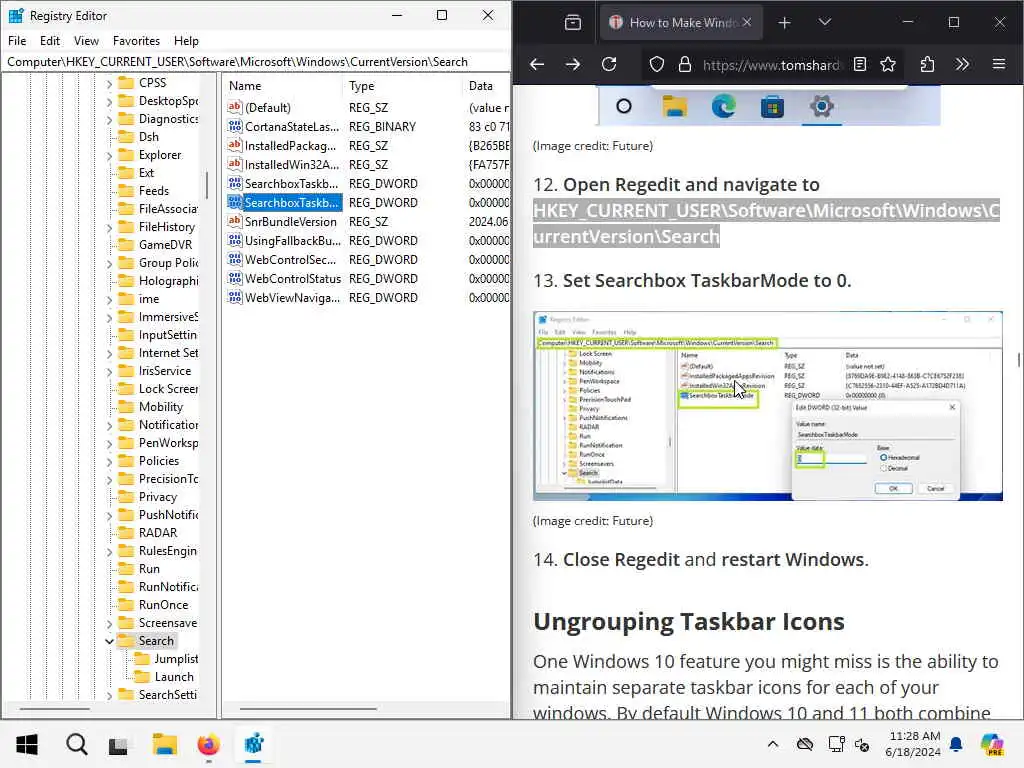Viewport: 1024px width, 768px height.
Task: Click the registry tree horizontal scrollbar
Action: pos(55,708)
